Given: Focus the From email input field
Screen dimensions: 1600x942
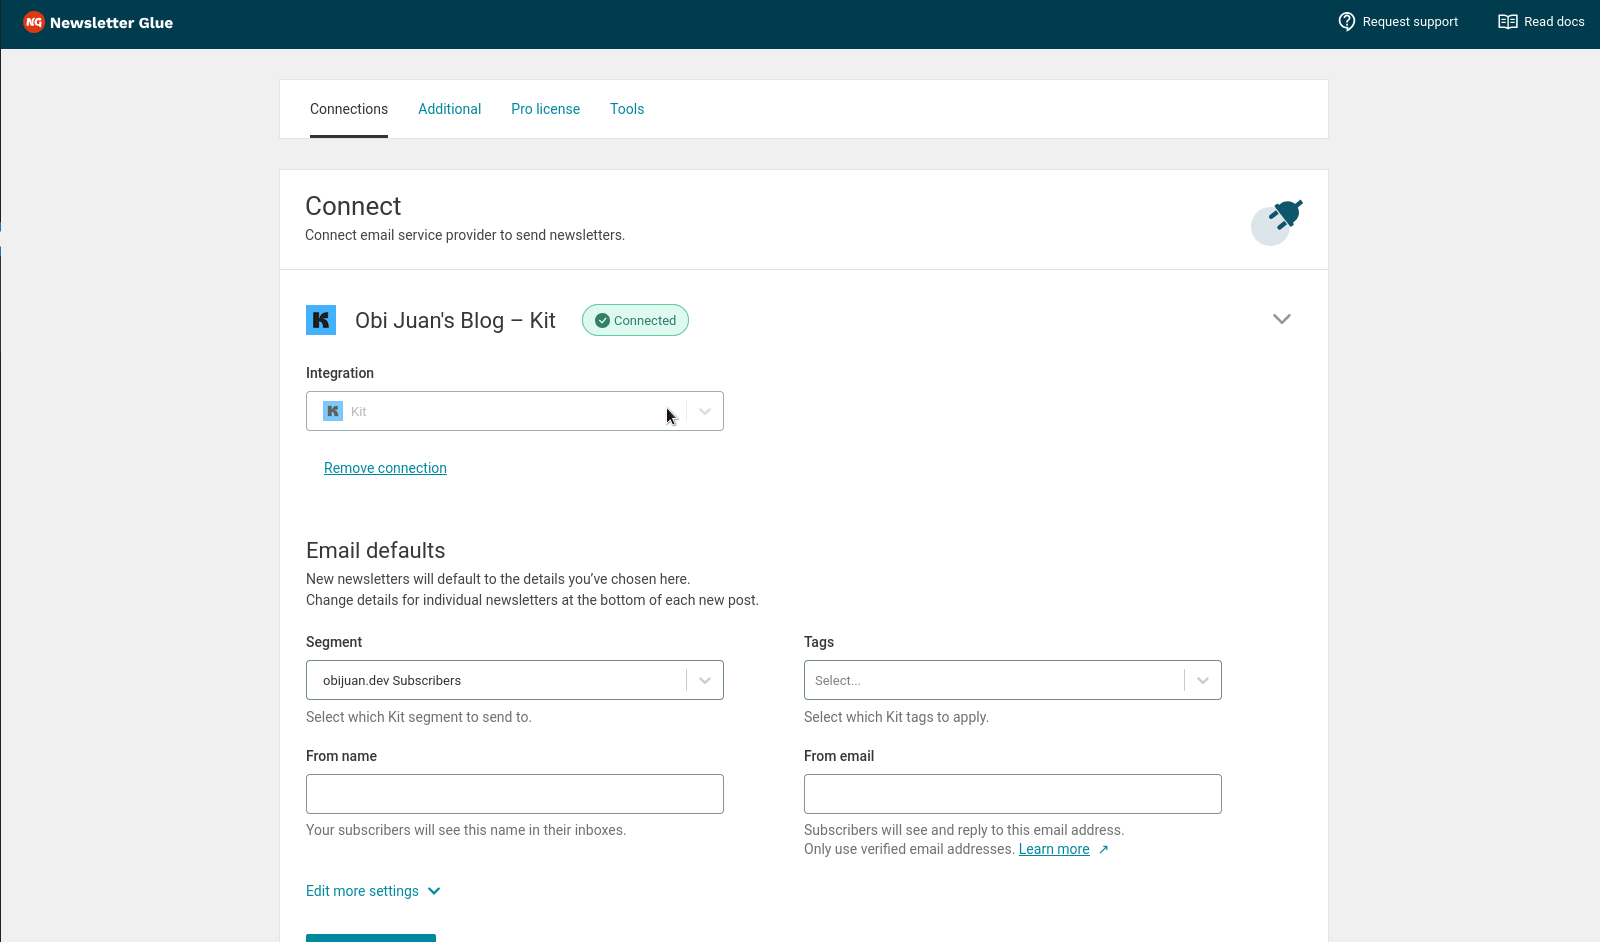Looking at the screenshot, I should [1013, 794].
